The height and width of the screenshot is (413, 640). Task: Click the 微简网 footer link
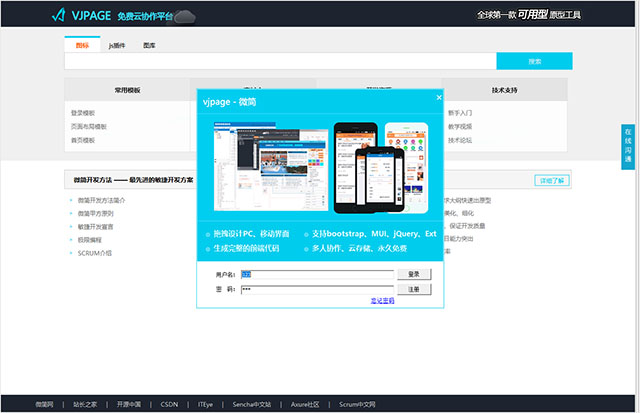point(44,404)
